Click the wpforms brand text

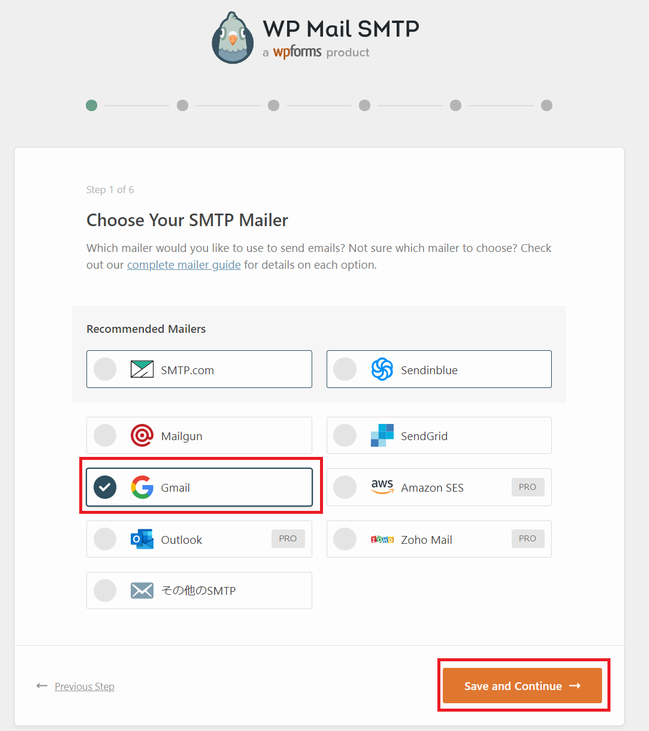coord(297,52)
